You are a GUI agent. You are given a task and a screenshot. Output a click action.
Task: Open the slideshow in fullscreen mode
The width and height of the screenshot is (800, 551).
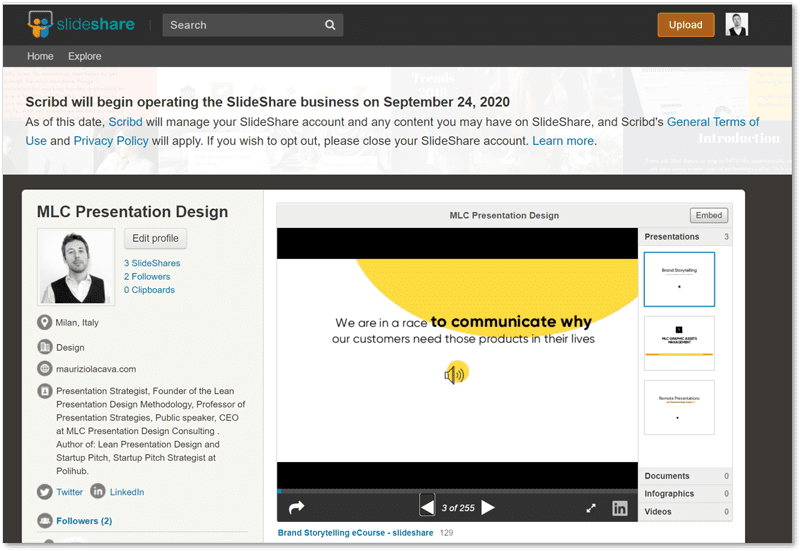click(x=591, y=508)
